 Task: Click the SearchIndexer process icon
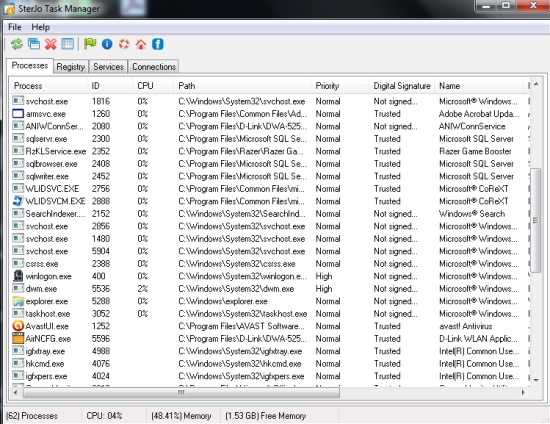(18, 213)
